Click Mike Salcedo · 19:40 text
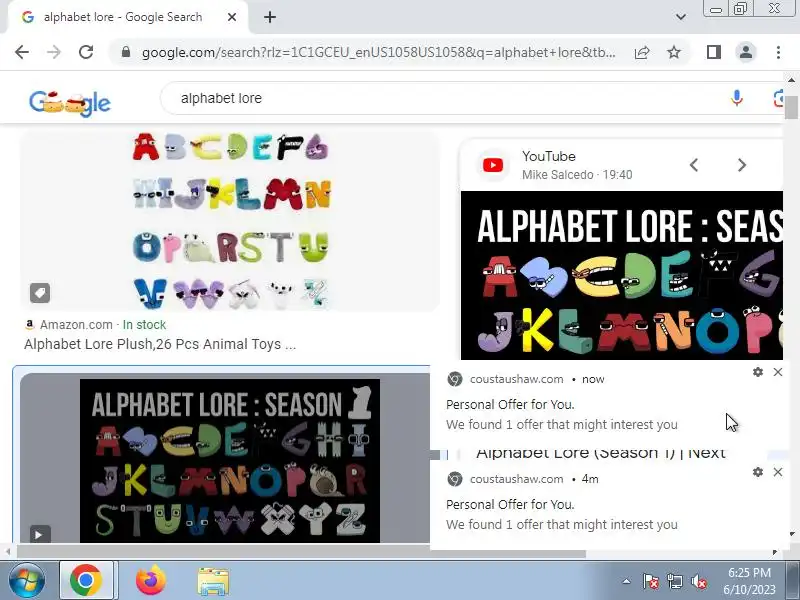Image resolution: width=800 pixels, height=600 pixels. (x=577, y=175)
